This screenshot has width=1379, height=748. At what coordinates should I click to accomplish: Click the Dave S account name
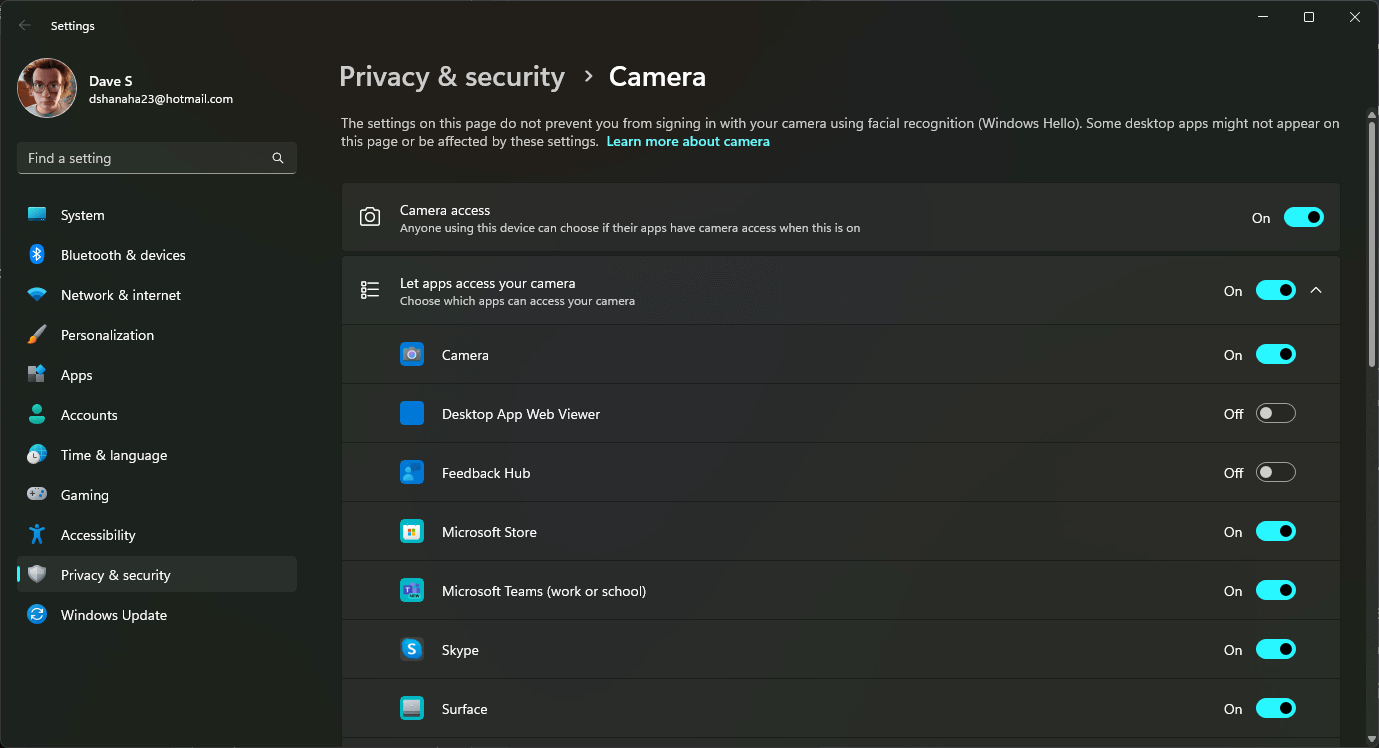pyautogui.click(x=110, y=80)
